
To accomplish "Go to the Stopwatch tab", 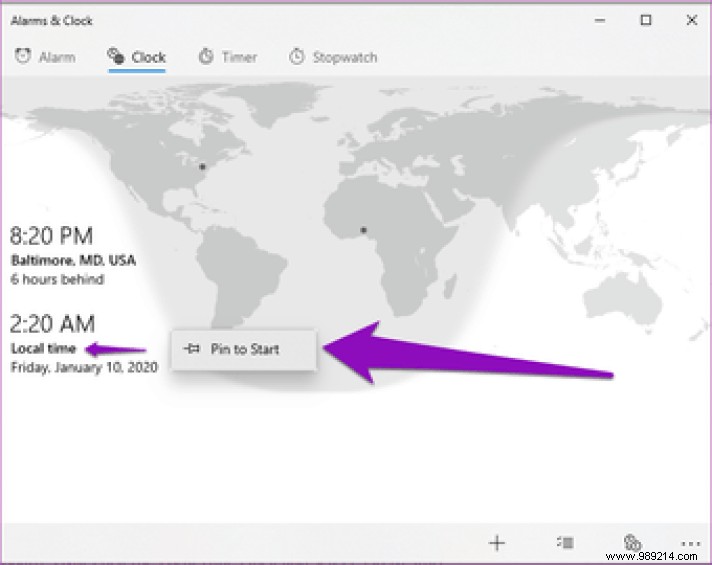I will pyautogui.click(x=334, y=57).
